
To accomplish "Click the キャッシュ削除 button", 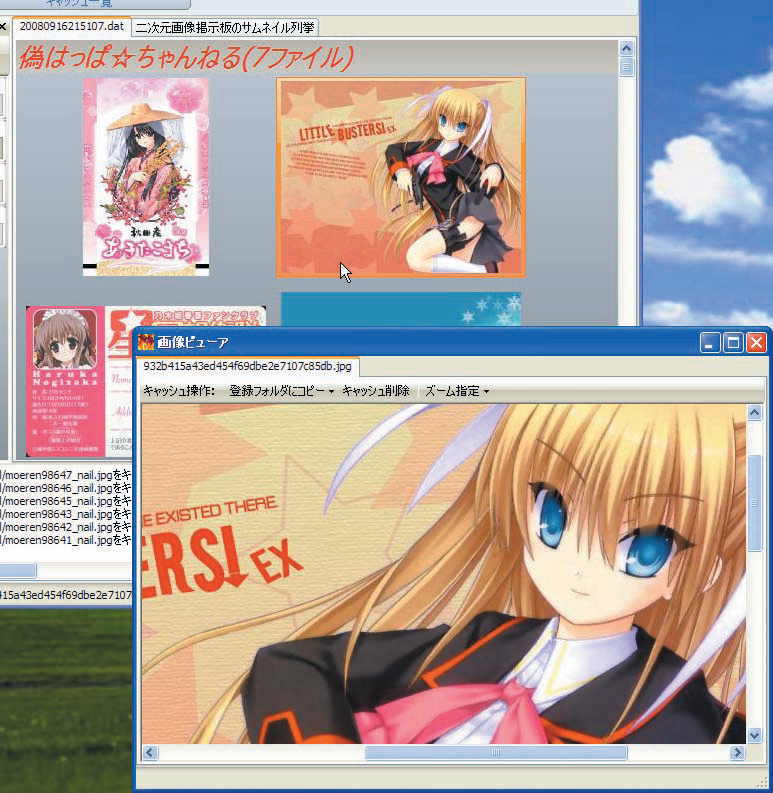I will click(x=376, y=391).
